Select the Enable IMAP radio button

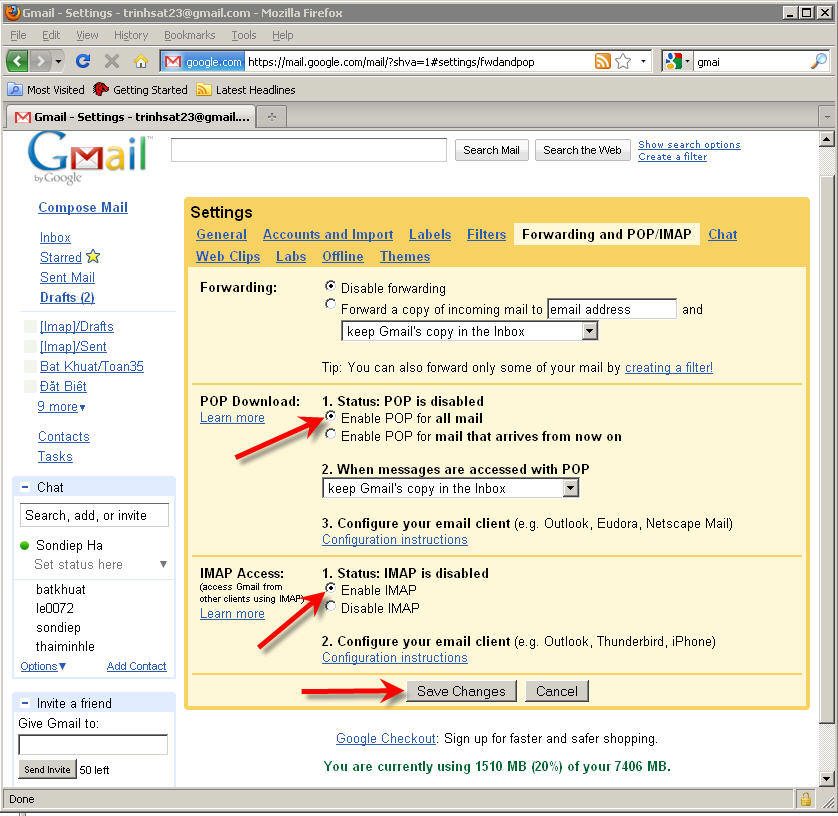[x=330, y=588]
